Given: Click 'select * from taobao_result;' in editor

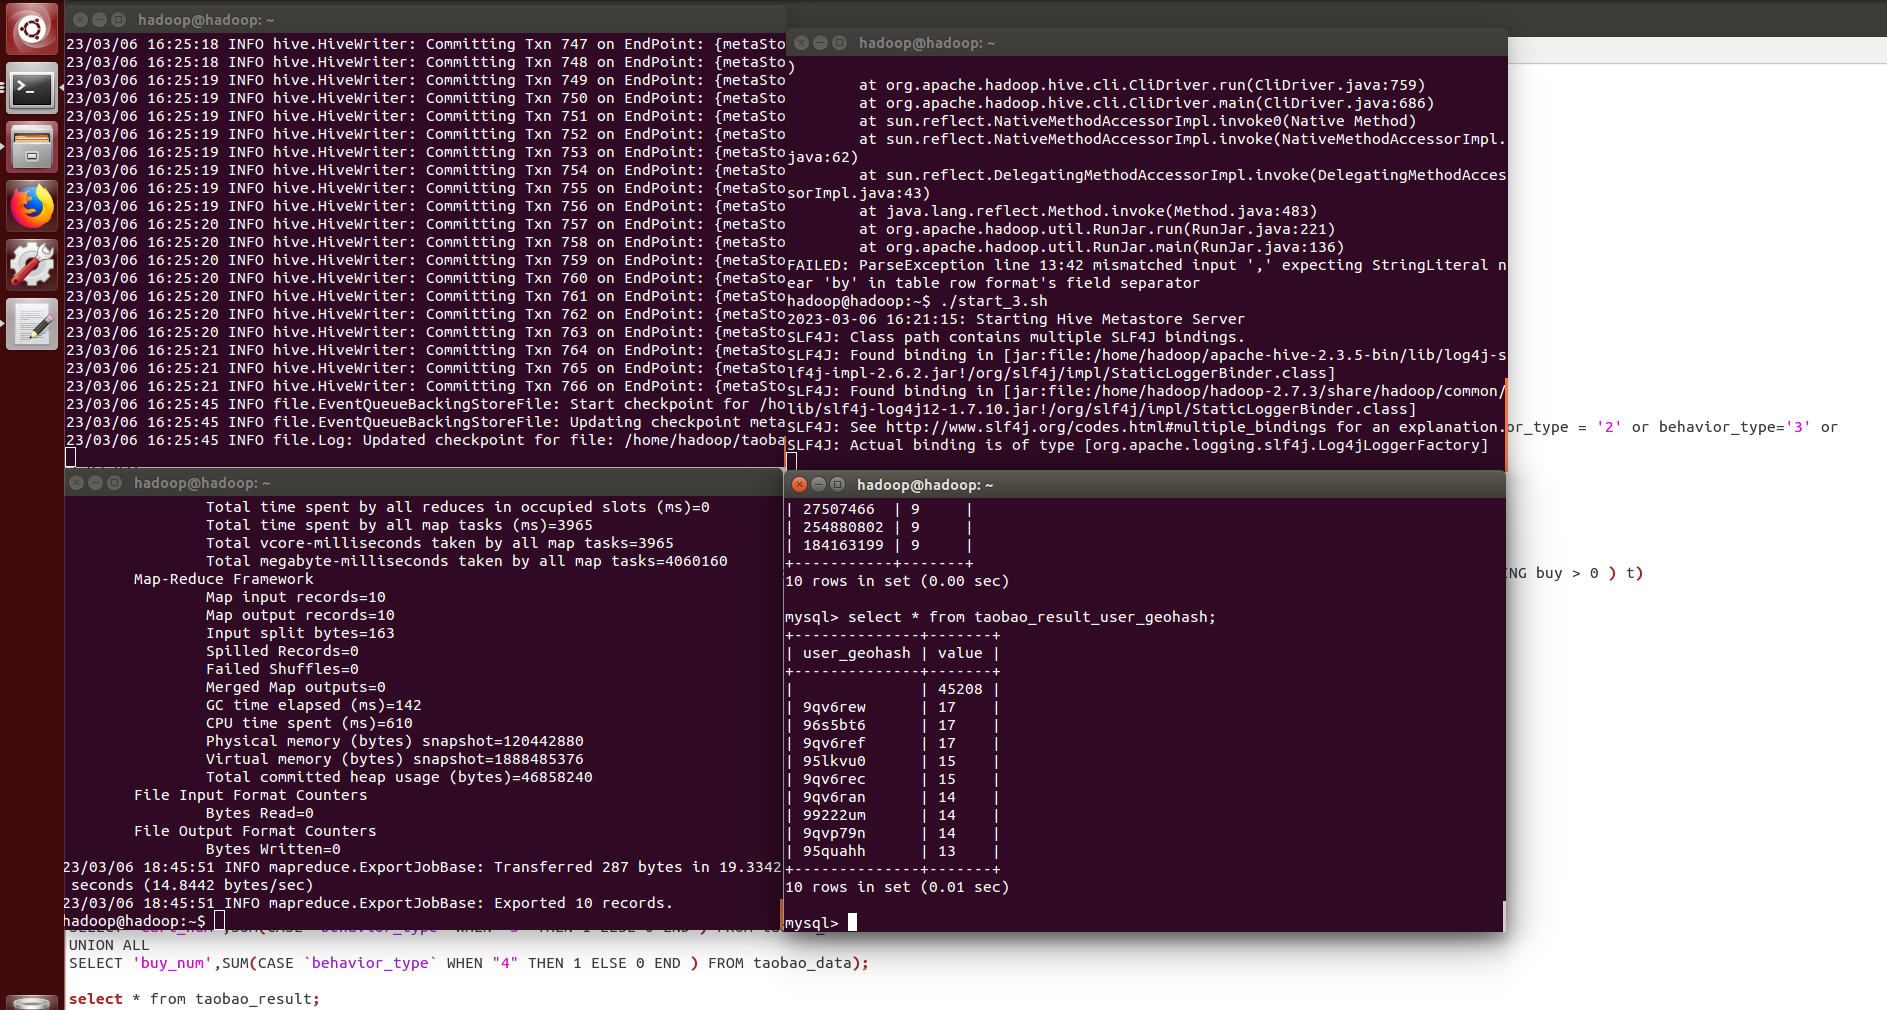Looking at the screenshot, I should point(194,999).
